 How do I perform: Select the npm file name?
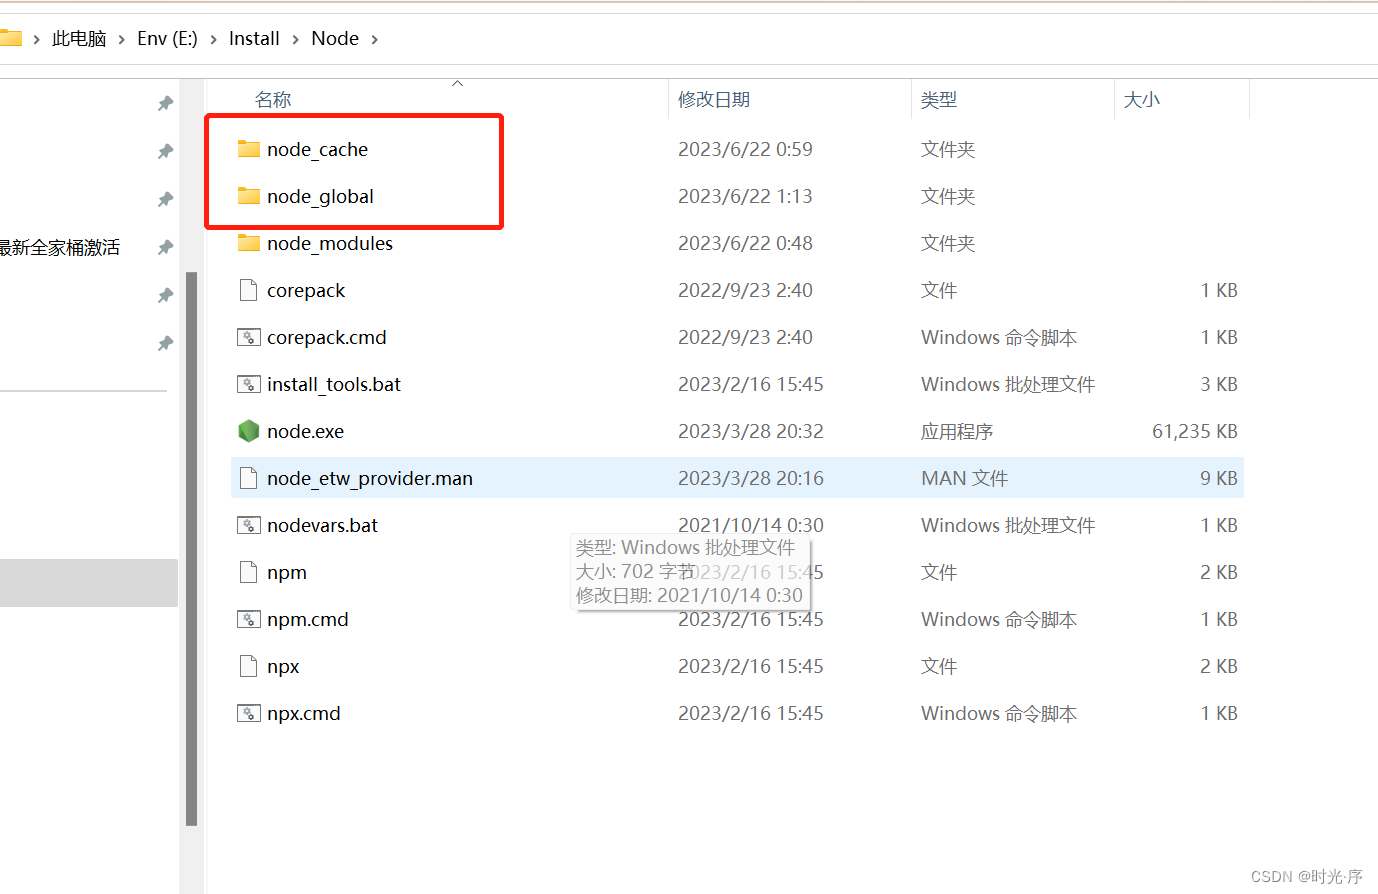click(x=287, y=573)
